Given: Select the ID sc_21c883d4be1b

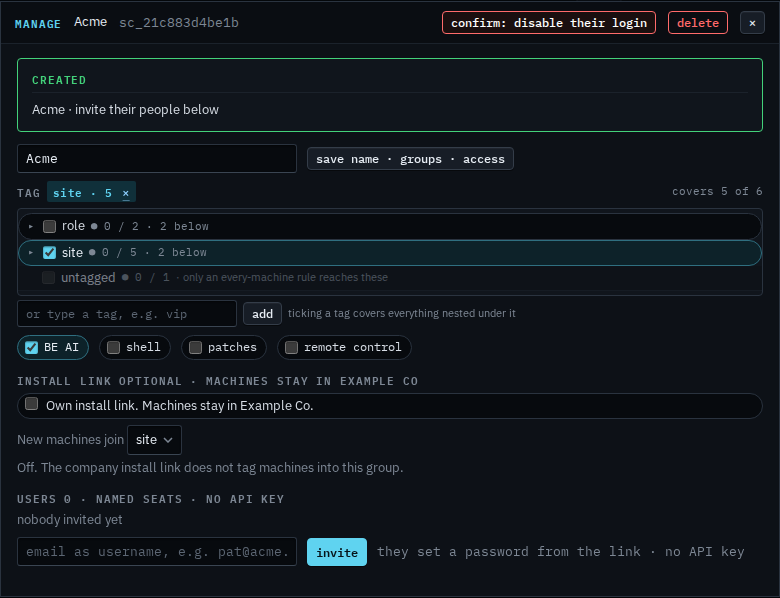Looking at the screenshot, I should [x=179, y=23].
